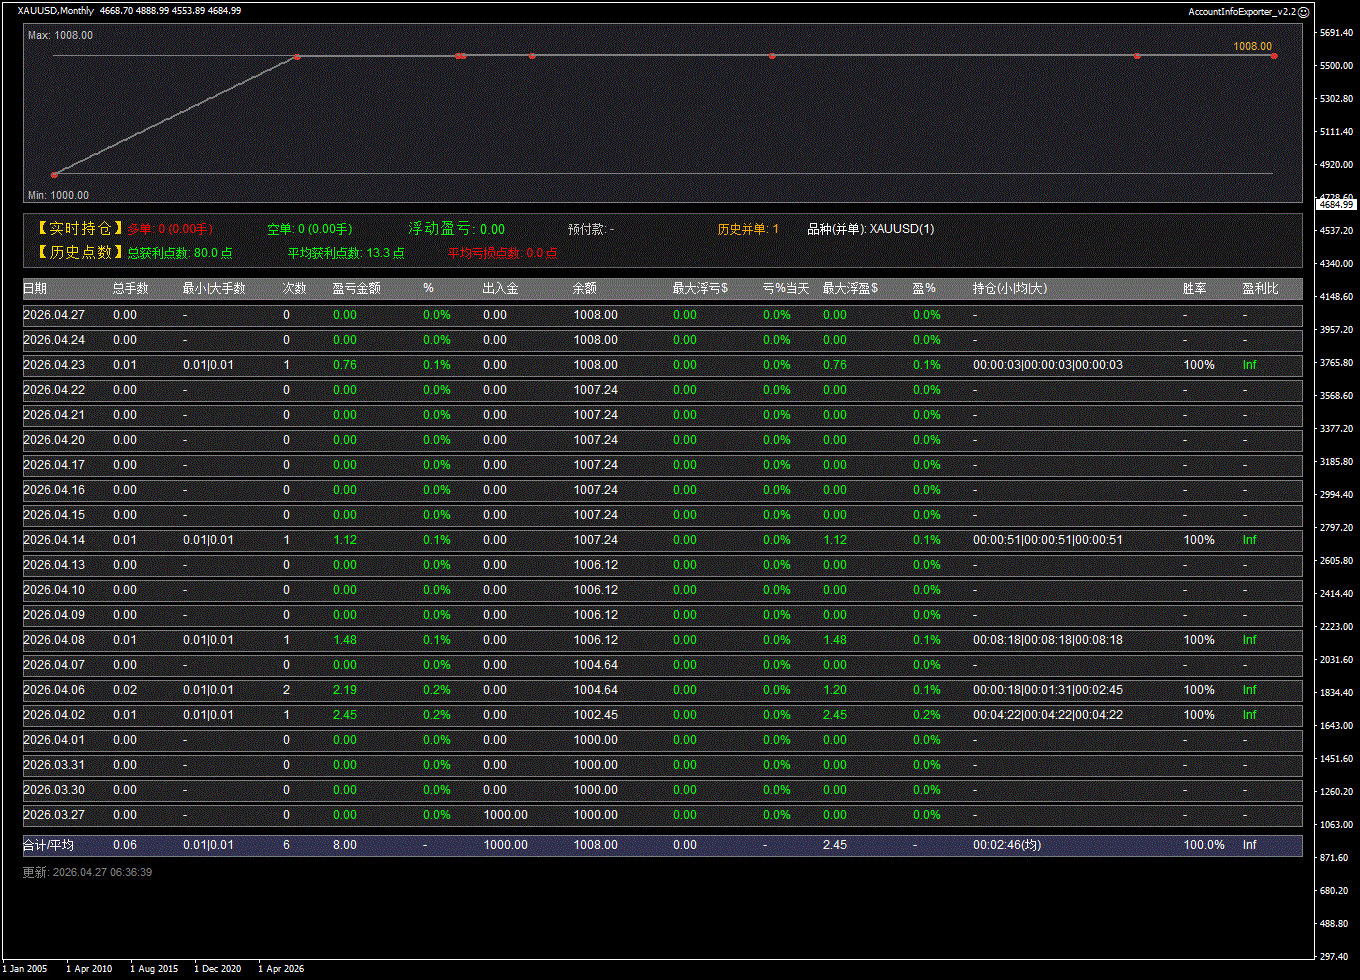Click the XAUUSD,Monthly chart title

56,11
